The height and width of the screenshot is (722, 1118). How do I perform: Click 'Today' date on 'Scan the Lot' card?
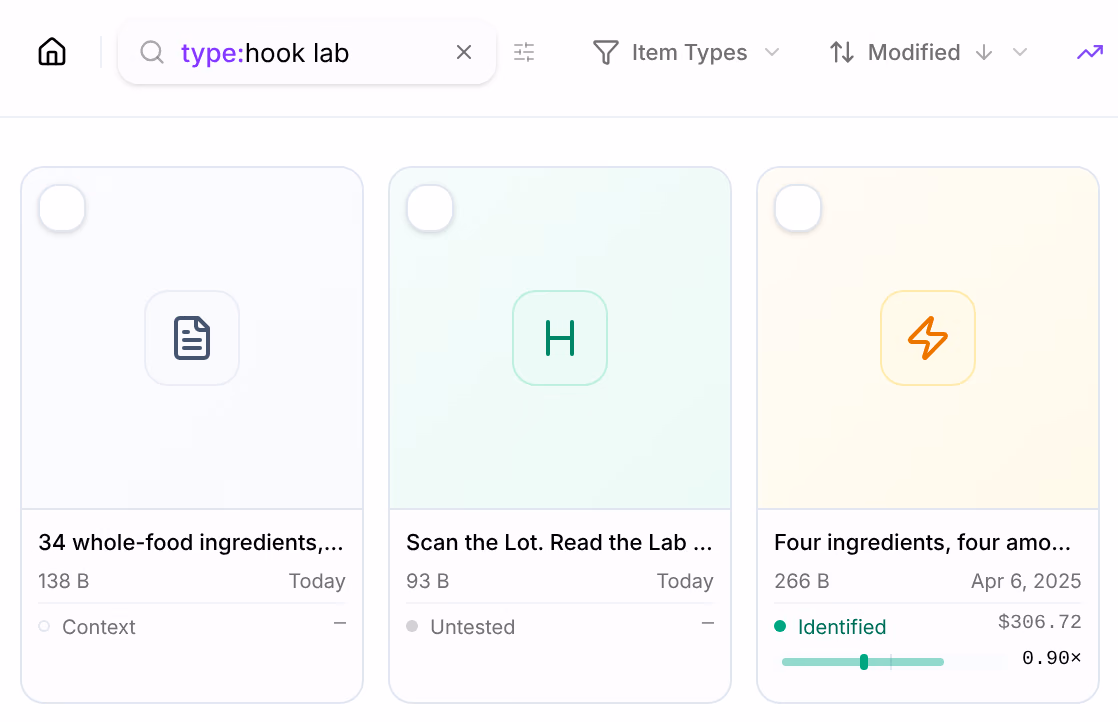click(x=685, y=581)
